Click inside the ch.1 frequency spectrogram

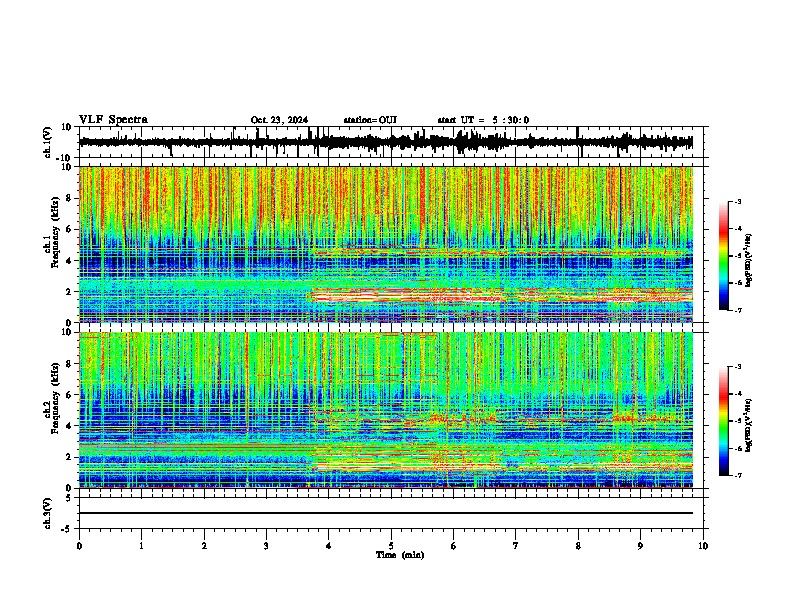point(386,244)
